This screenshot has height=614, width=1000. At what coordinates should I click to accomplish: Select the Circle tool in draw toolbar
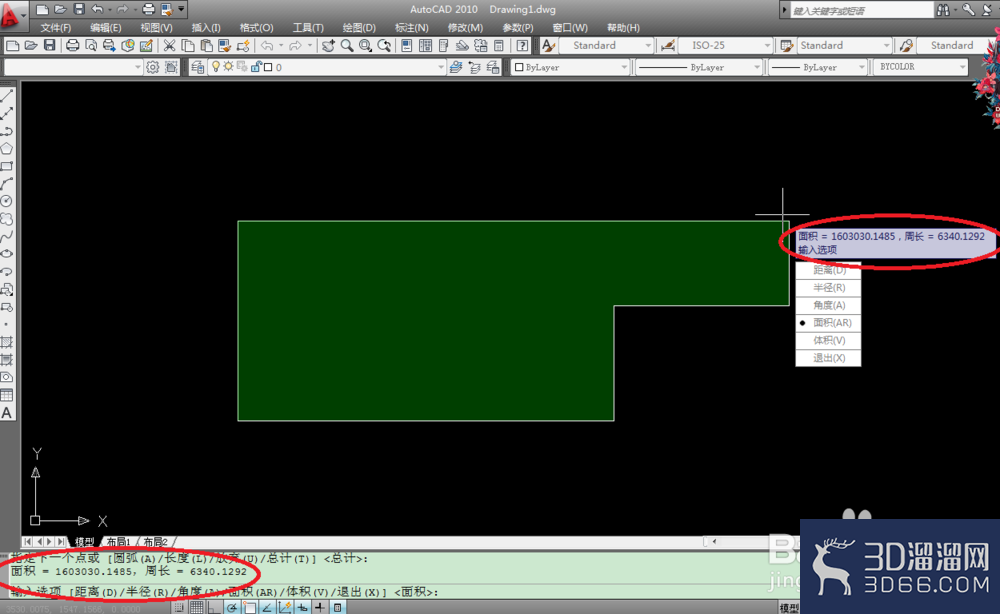pyautogui.click(x=7, y=201)
